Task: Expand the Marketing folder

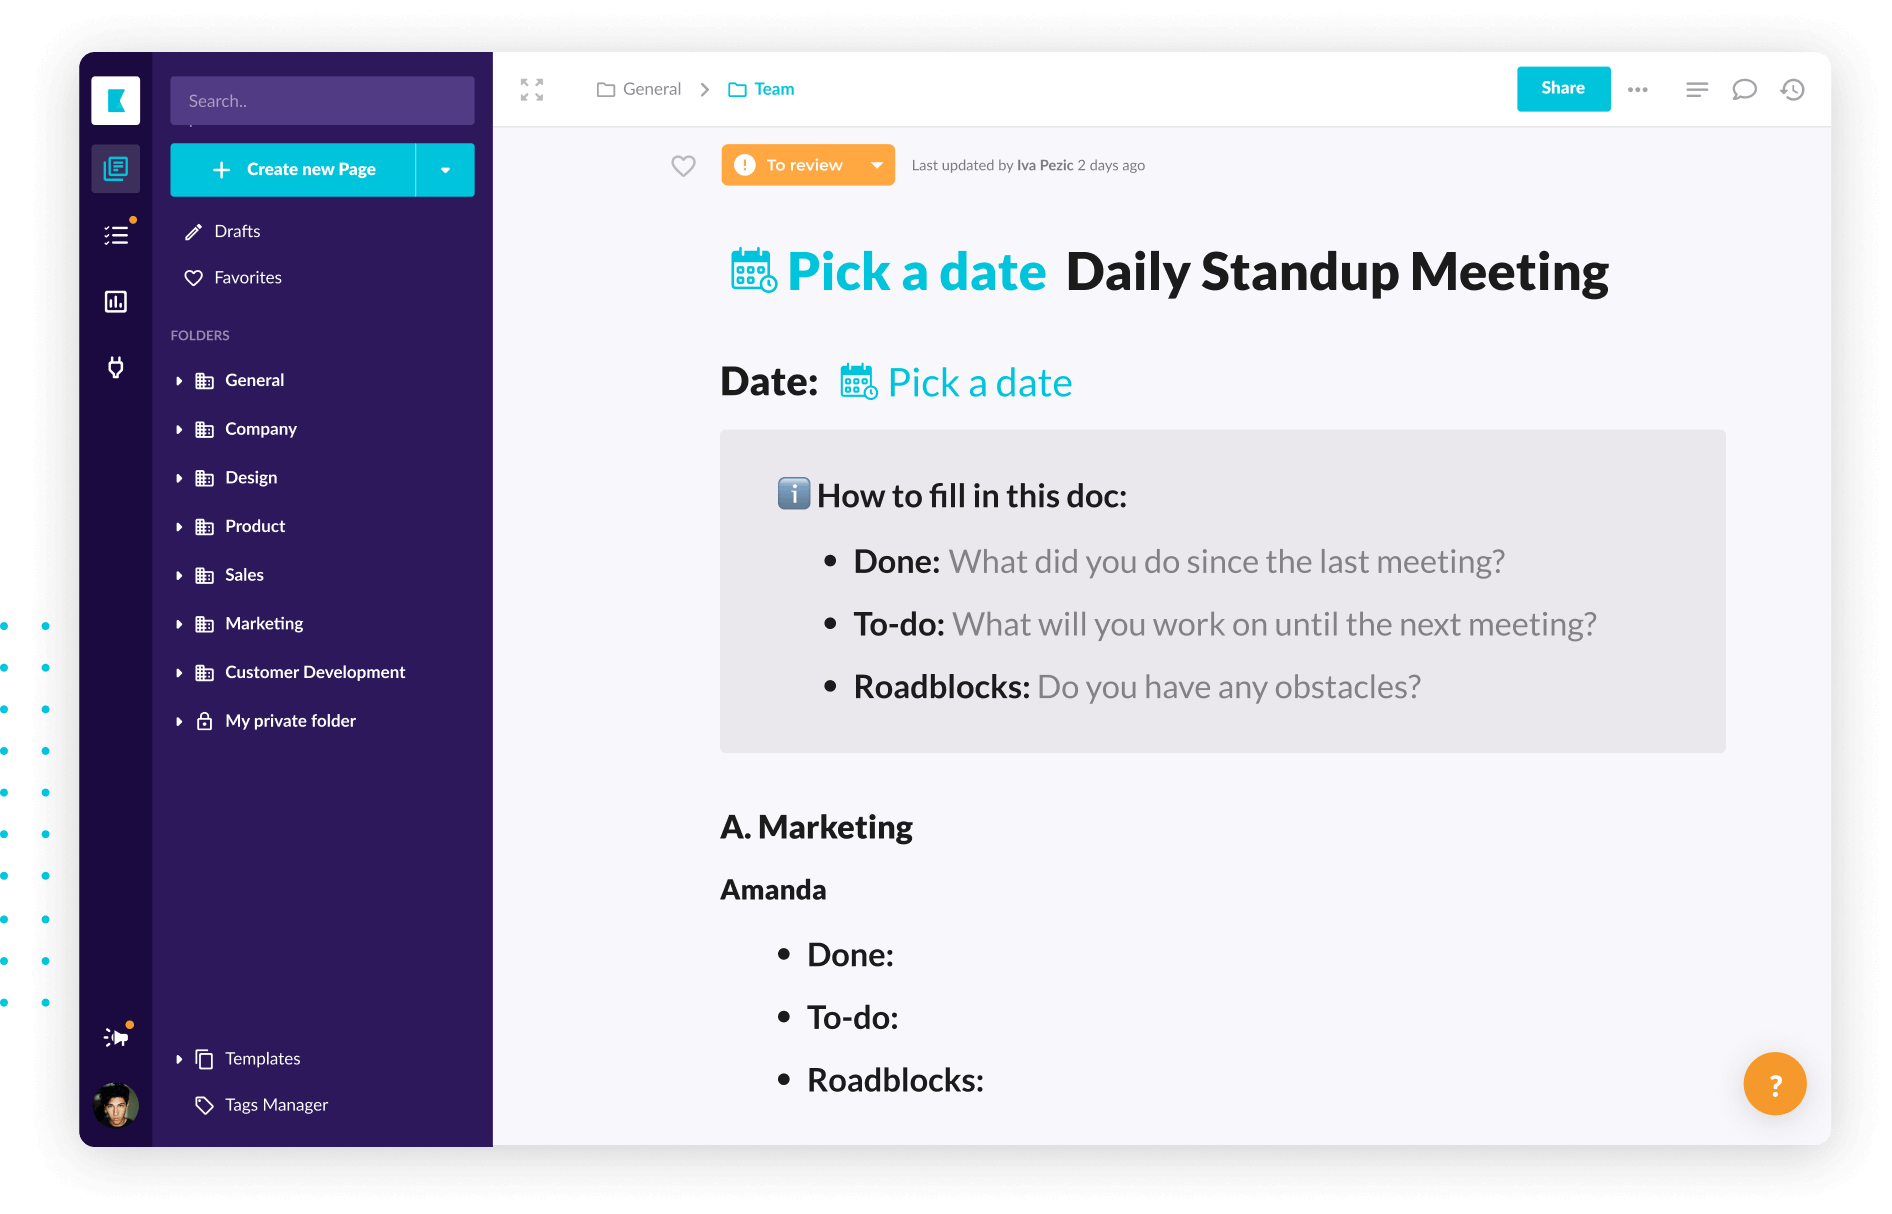Action: [179, 624]
